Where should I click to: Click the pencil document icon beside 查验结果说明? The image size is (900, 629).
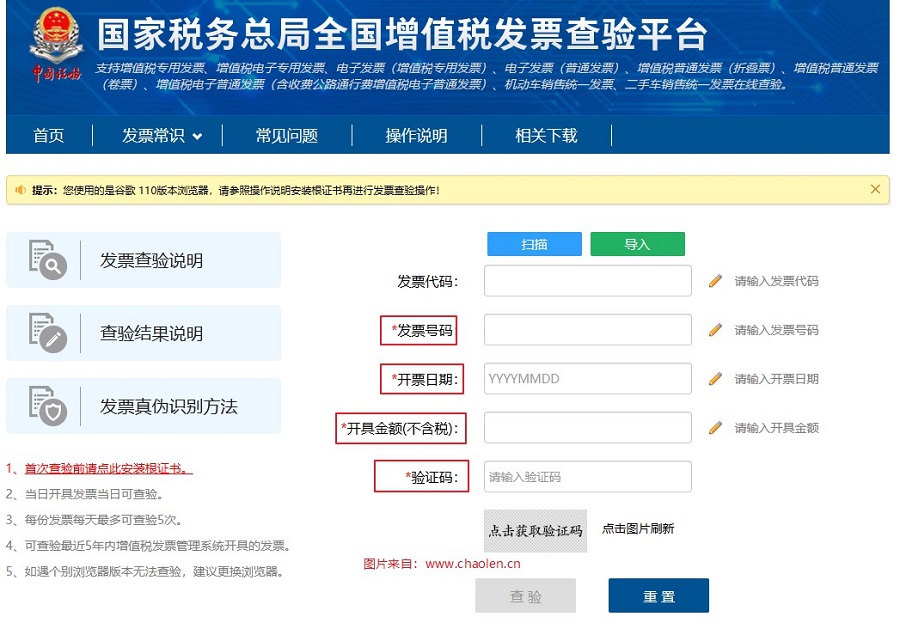pos(48,333)
